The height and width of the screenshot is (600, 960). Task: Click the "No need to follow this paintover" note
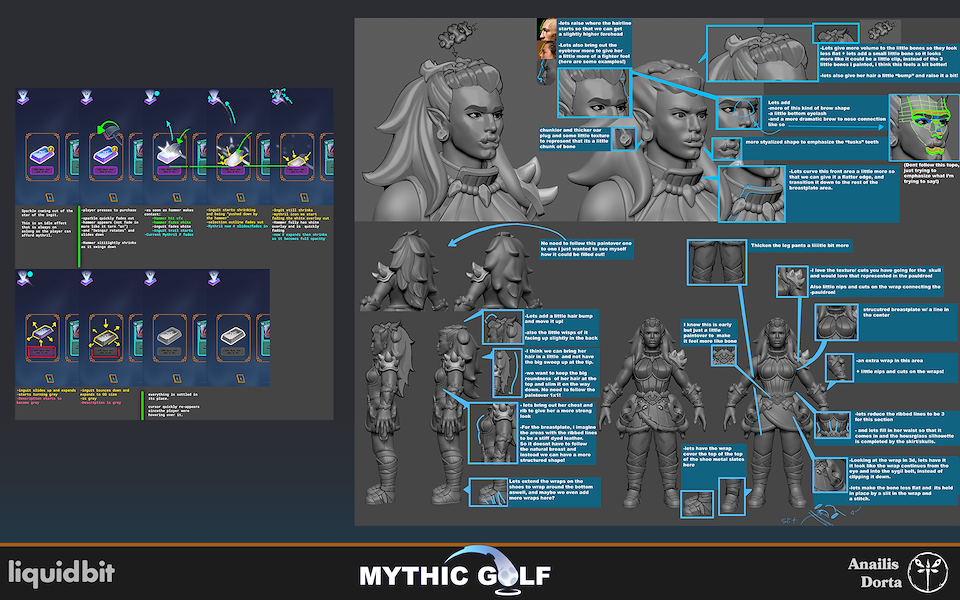586,249
